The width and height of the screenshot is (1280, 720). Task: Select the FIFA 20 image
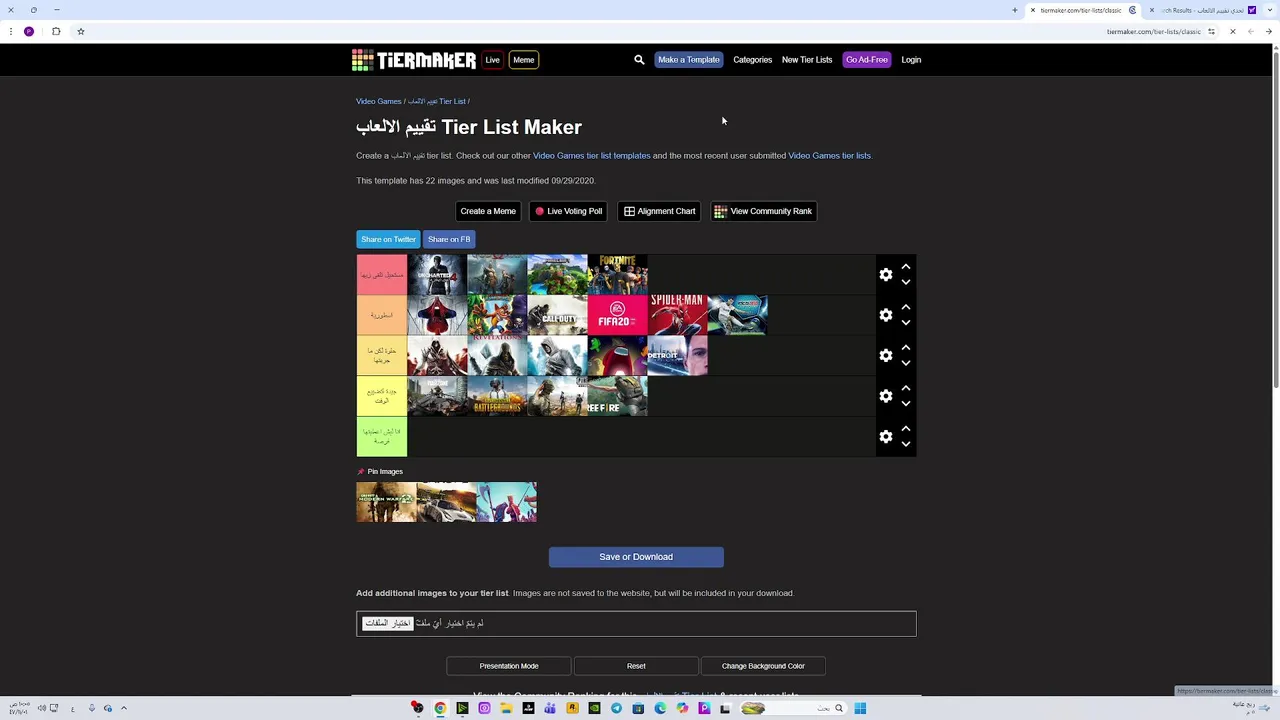[617, 315]
